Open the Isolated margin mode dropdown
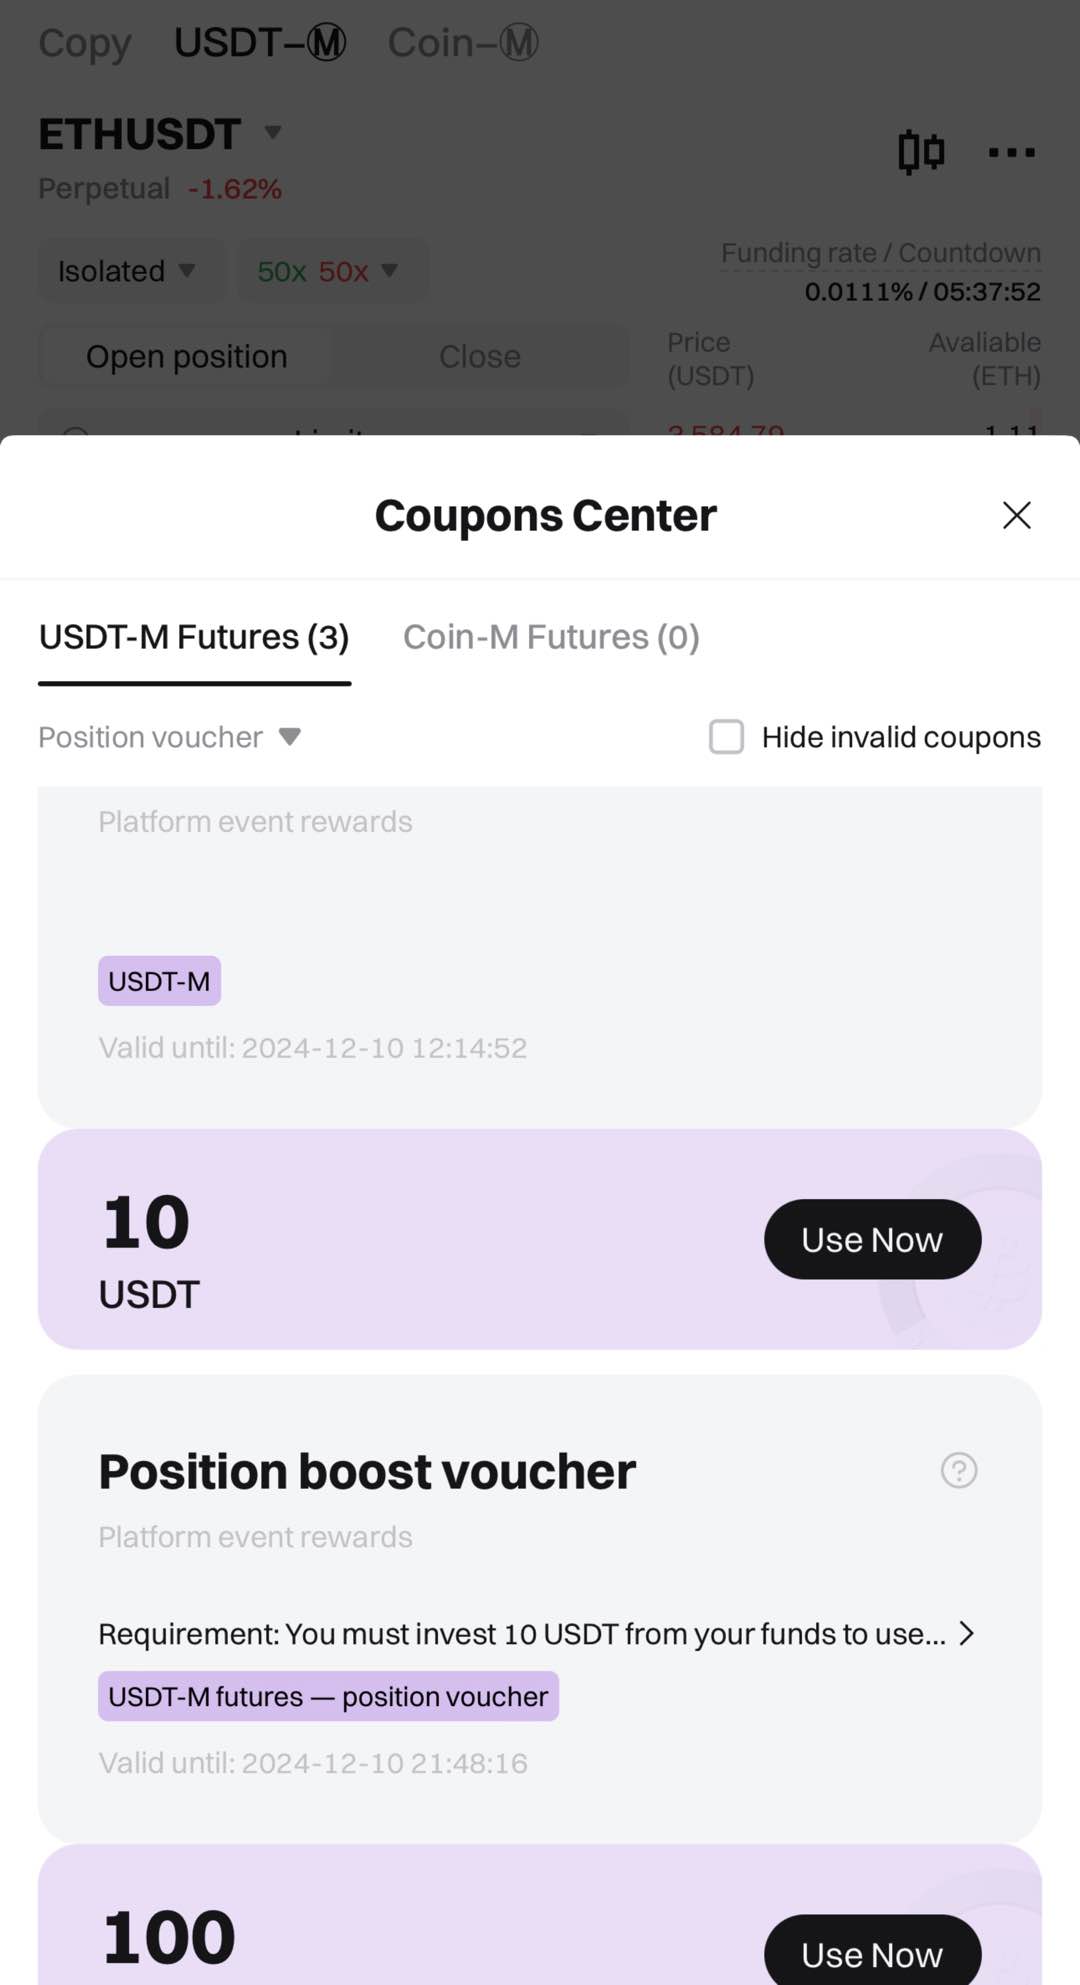 coord(127,271)
